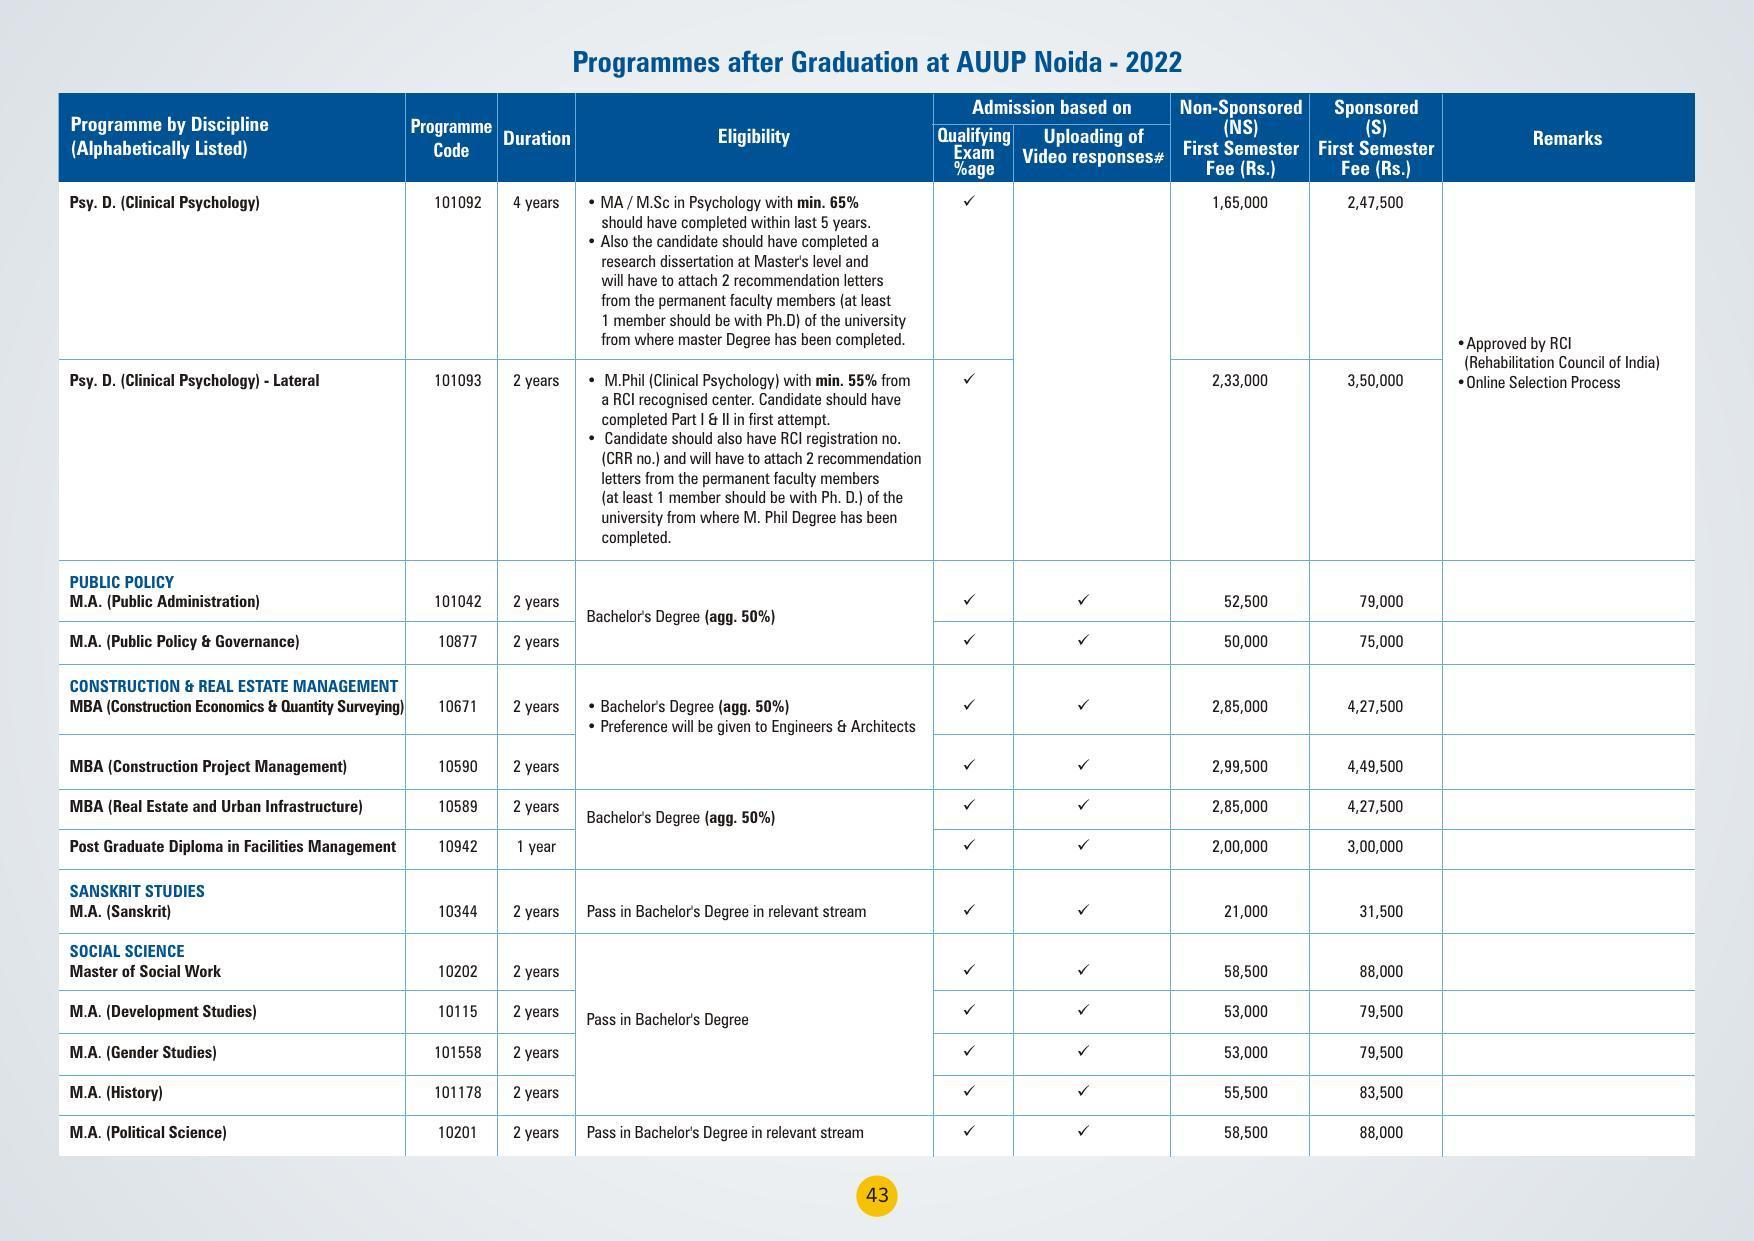Select "Post Graduate Diploma in Facilities Management"
Viewport: 1754px width, 1241px height.
[x=233, y=846]
